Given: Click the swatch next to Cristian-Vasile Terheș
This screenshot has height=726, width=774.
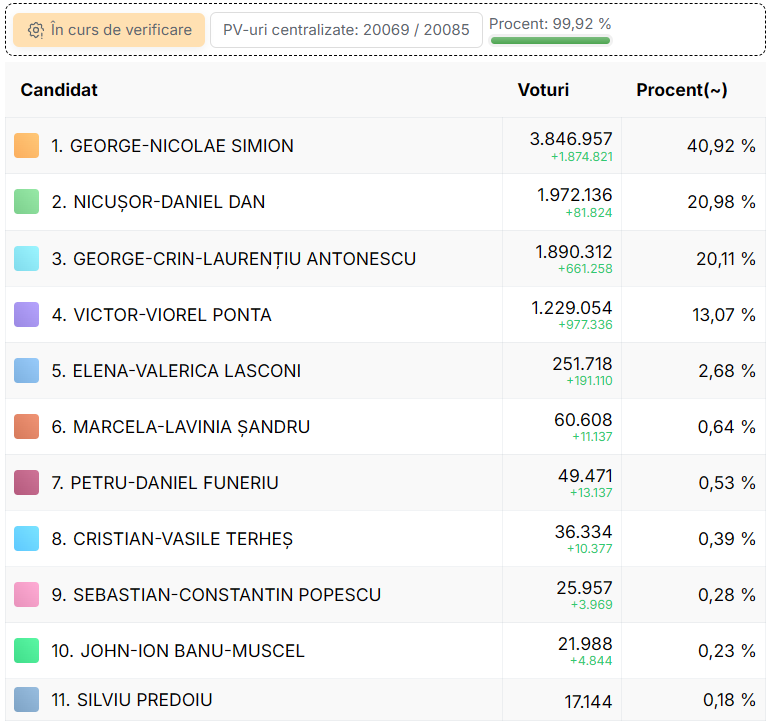Looking at the screenshot, I should coord(27,539).
